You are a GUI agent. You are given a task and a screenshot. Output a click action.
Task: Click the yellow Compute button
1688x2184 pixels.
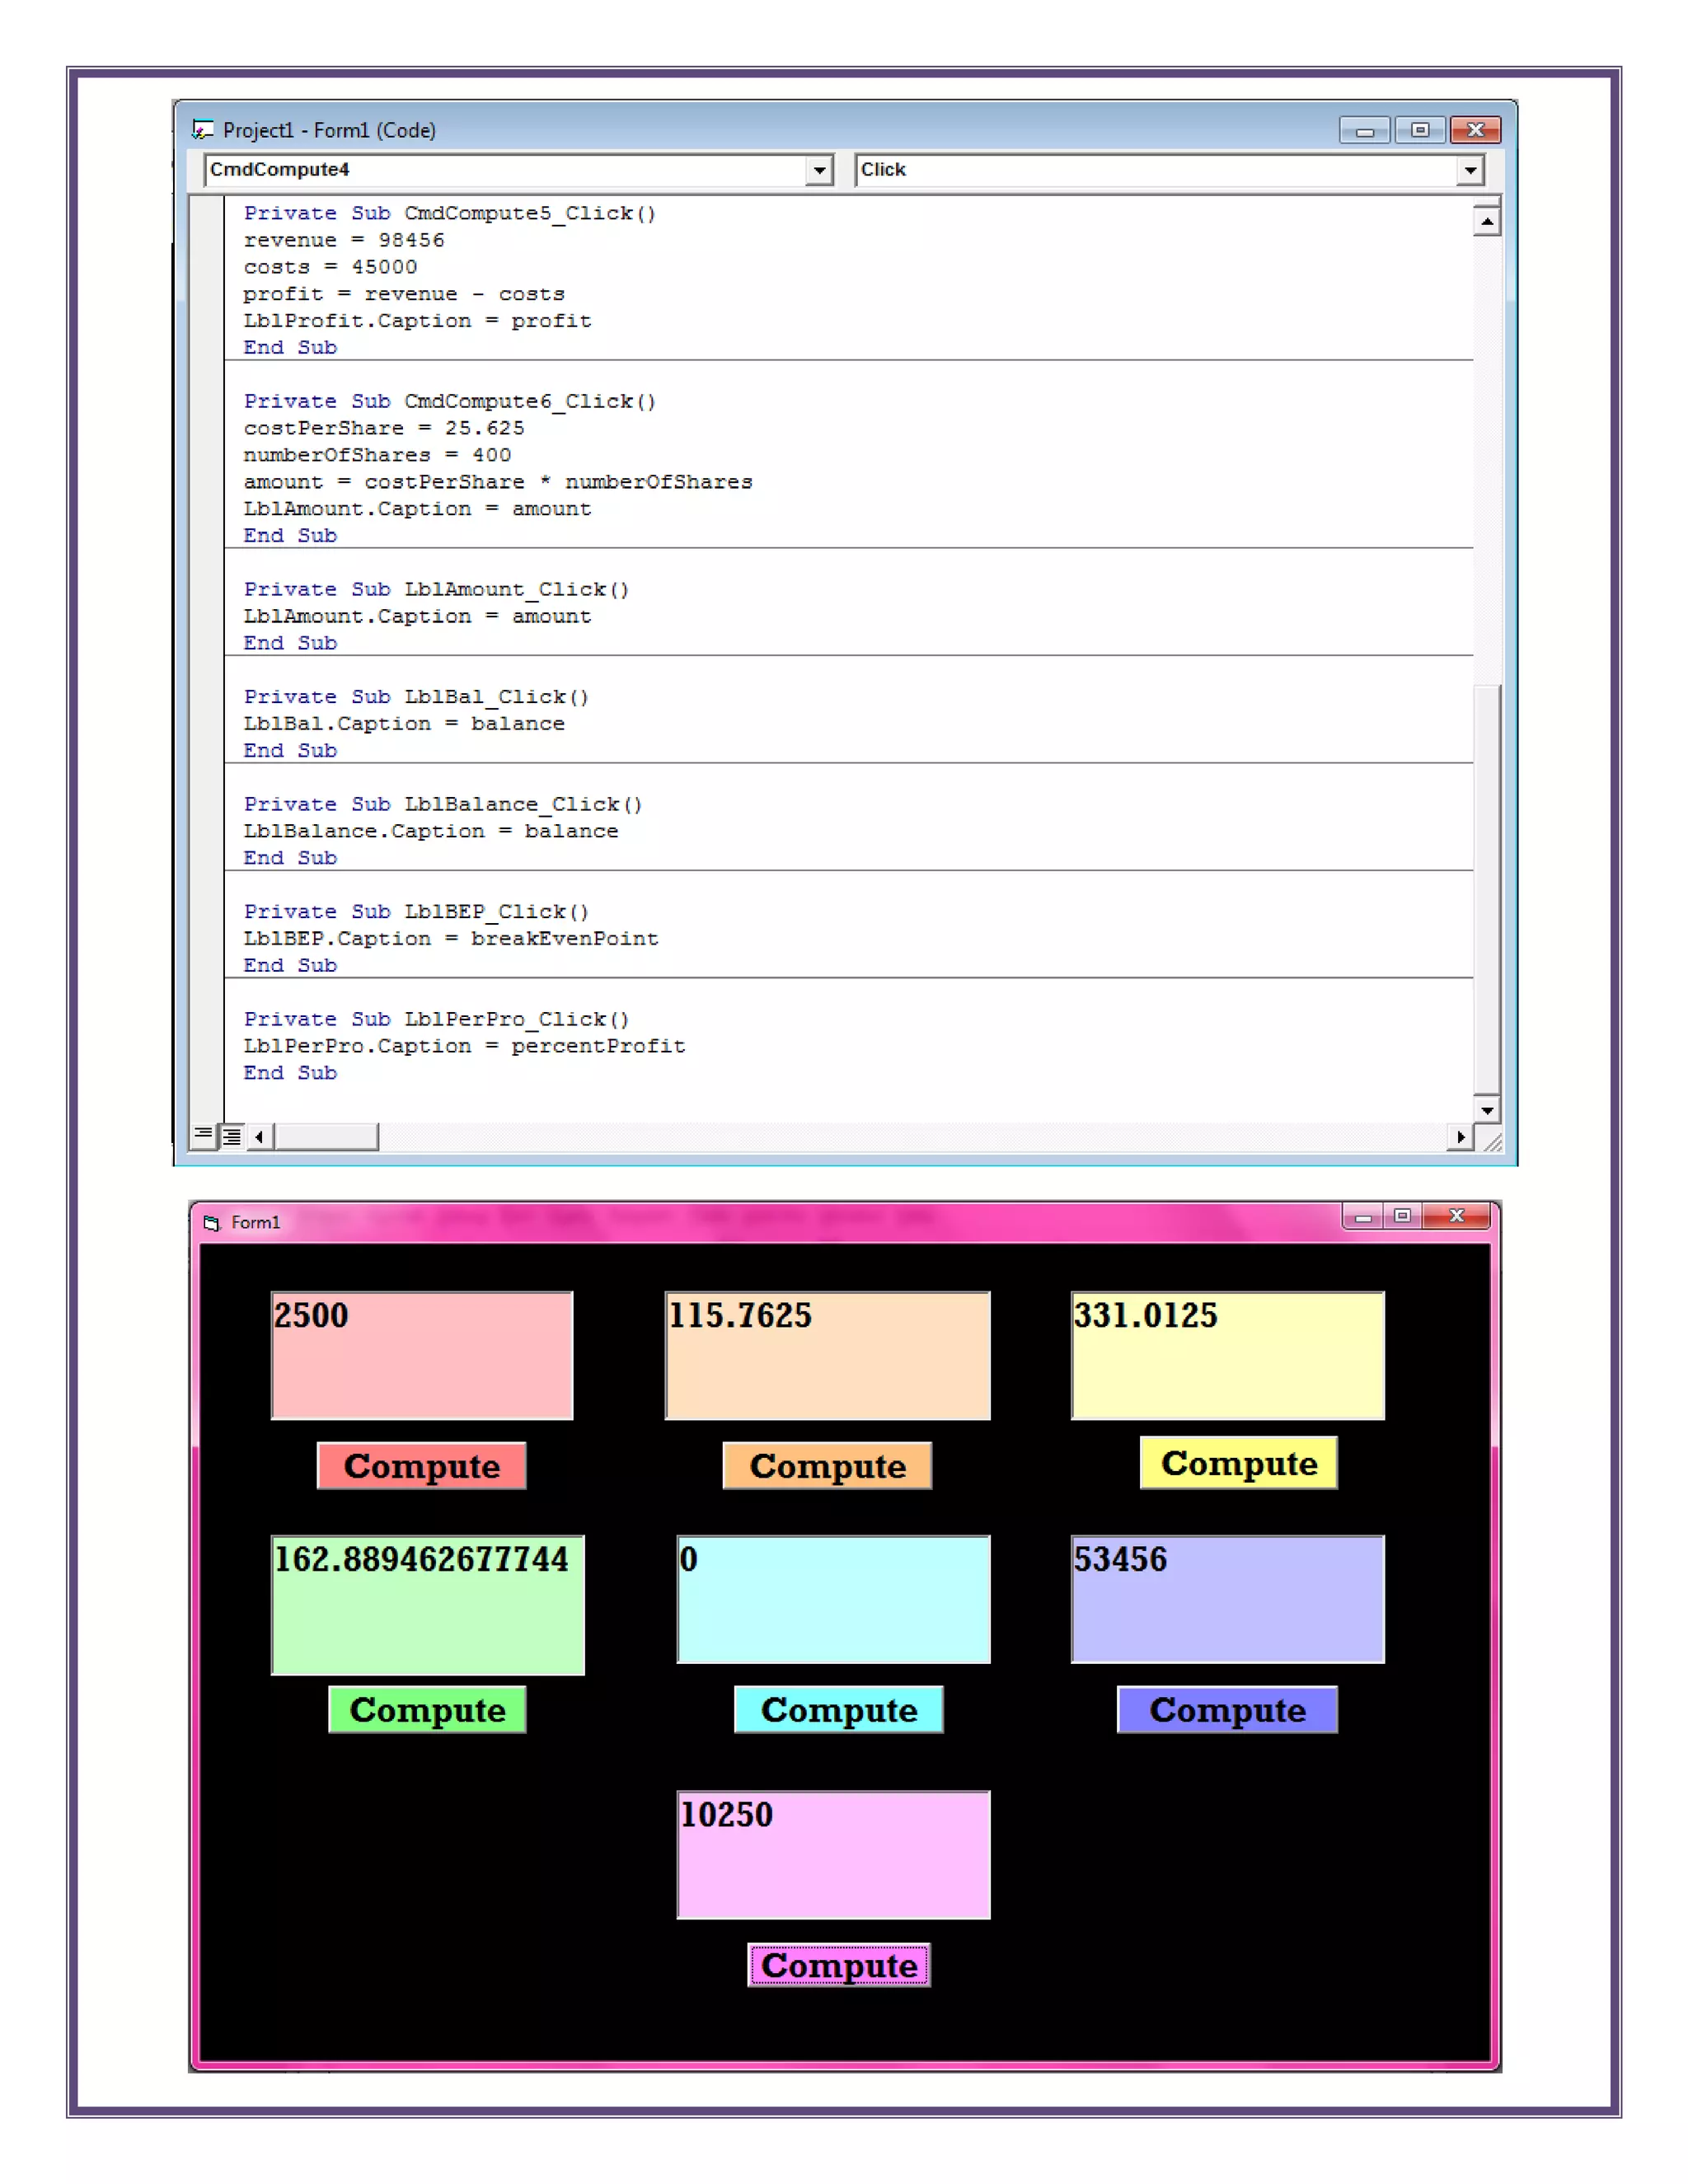[x=1238, y=1462]
